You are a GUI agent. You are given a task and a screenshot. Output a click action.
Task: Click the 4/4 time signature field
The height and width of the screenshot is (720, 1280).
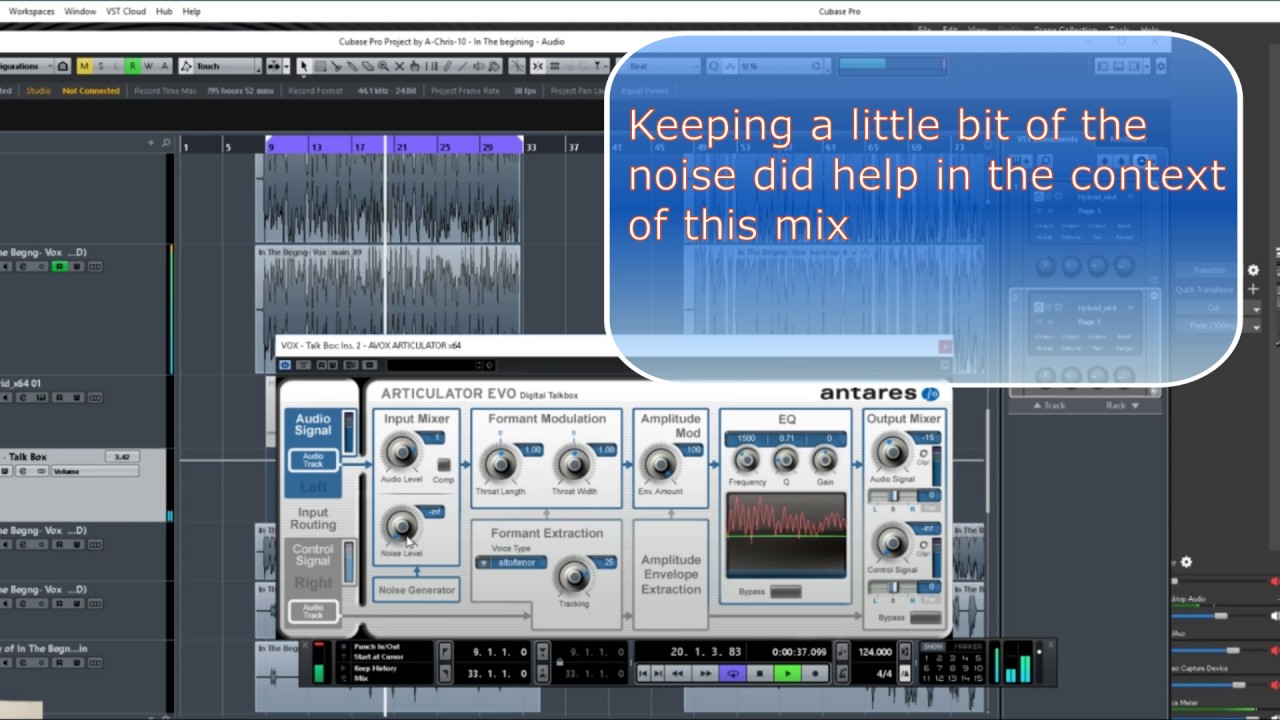point(882,674)
